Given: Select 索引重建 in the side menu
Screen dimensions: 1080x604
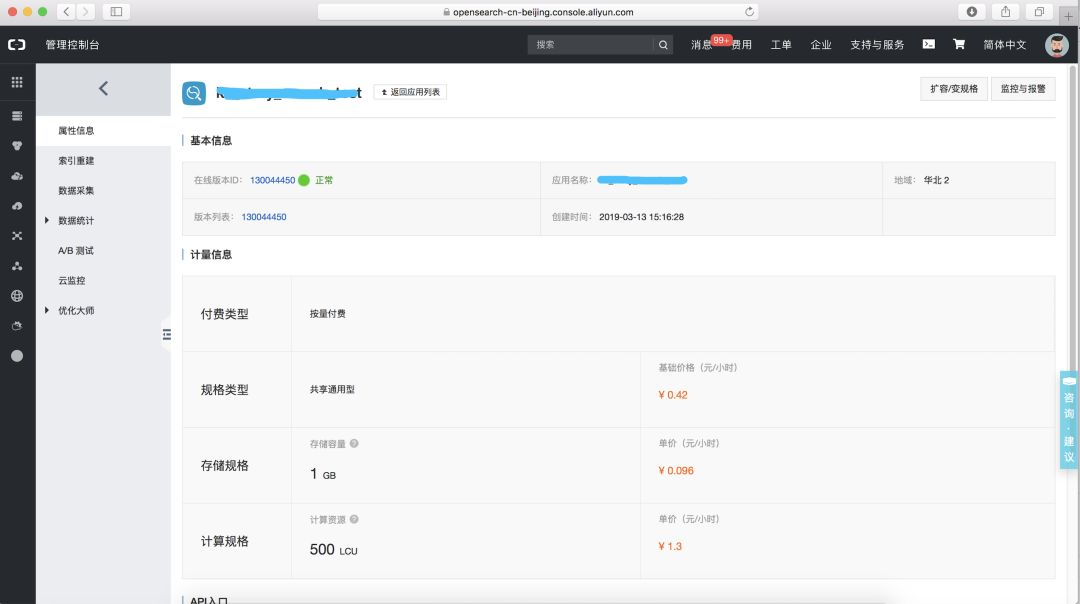Looking at the screenshot, I should (x=76, y=160).
